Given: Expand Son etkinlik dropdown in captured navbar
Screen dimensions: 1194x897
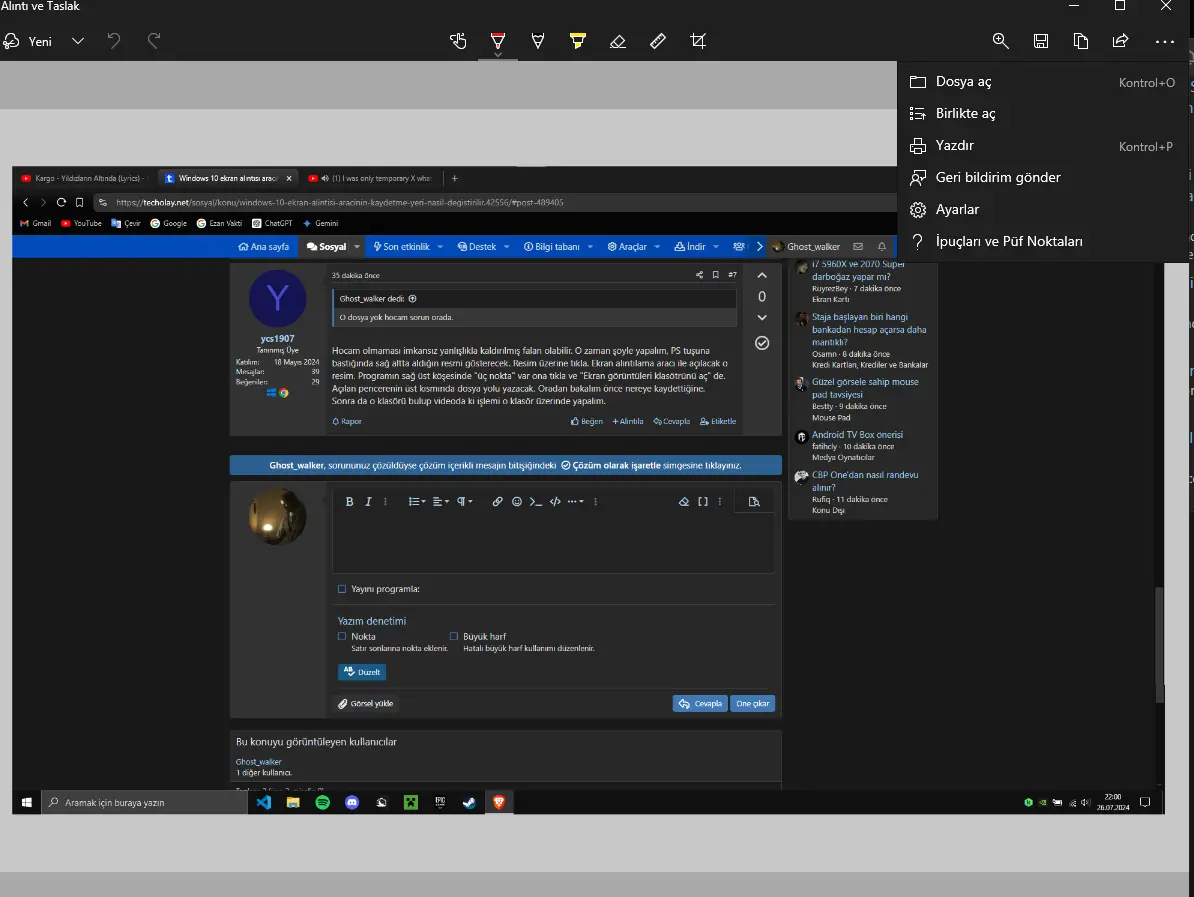Looking at the screenshot, I should point(440,247).
